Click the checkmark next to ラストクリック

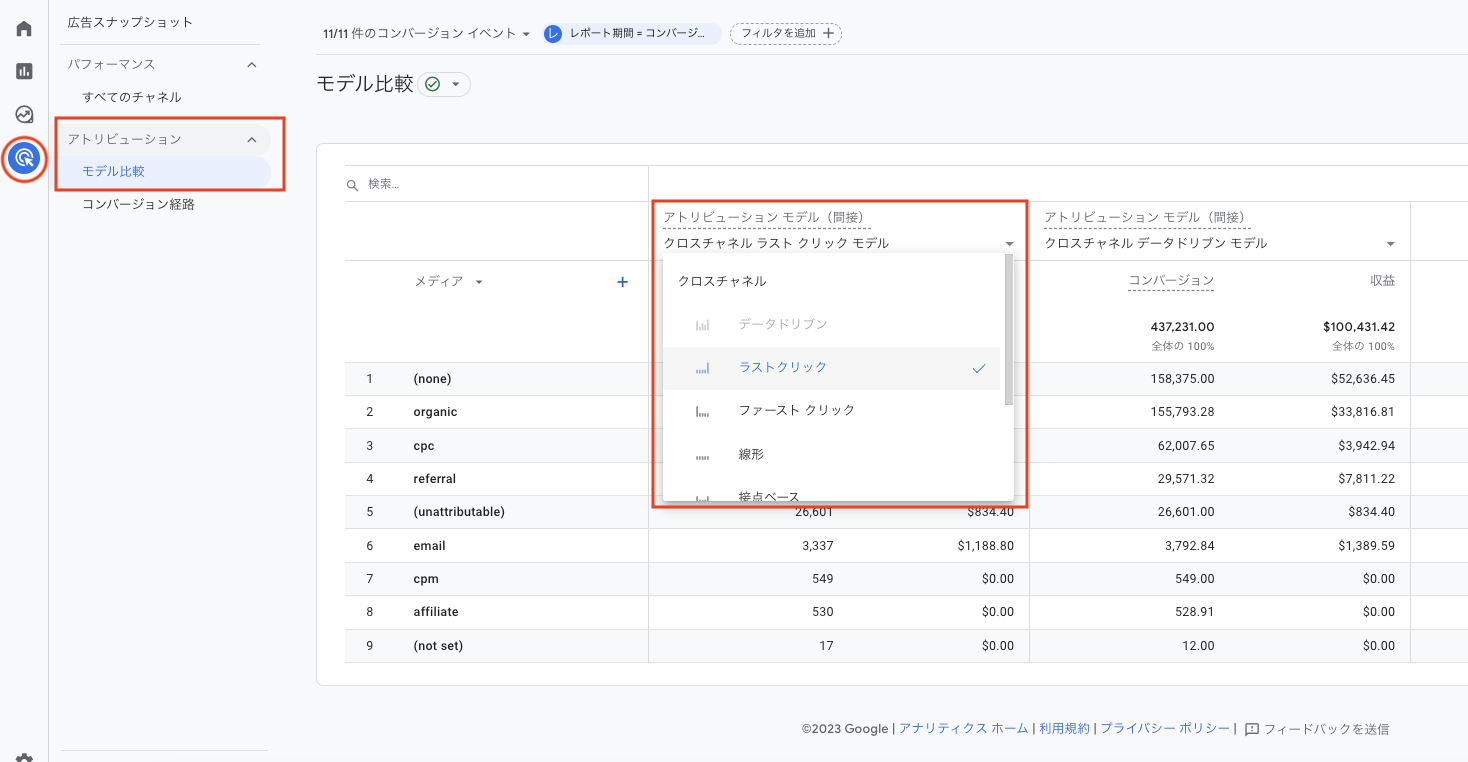pos(979,368)
